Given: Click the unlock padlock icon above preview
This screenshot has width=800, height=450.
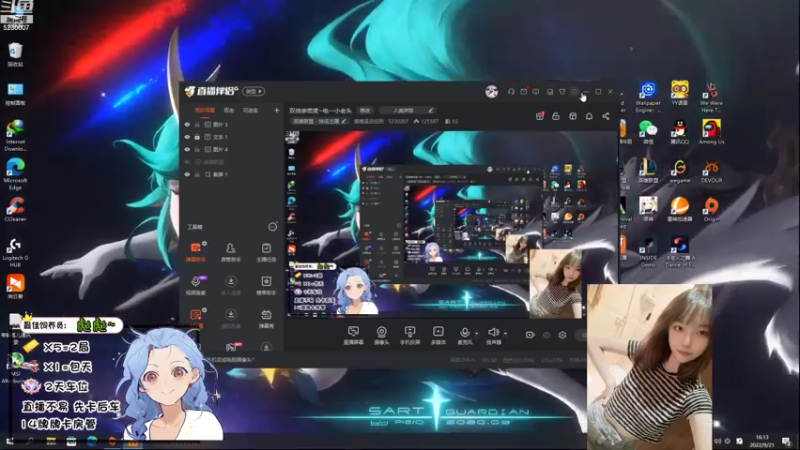Looking at the screenshot, I should [556, 116].
